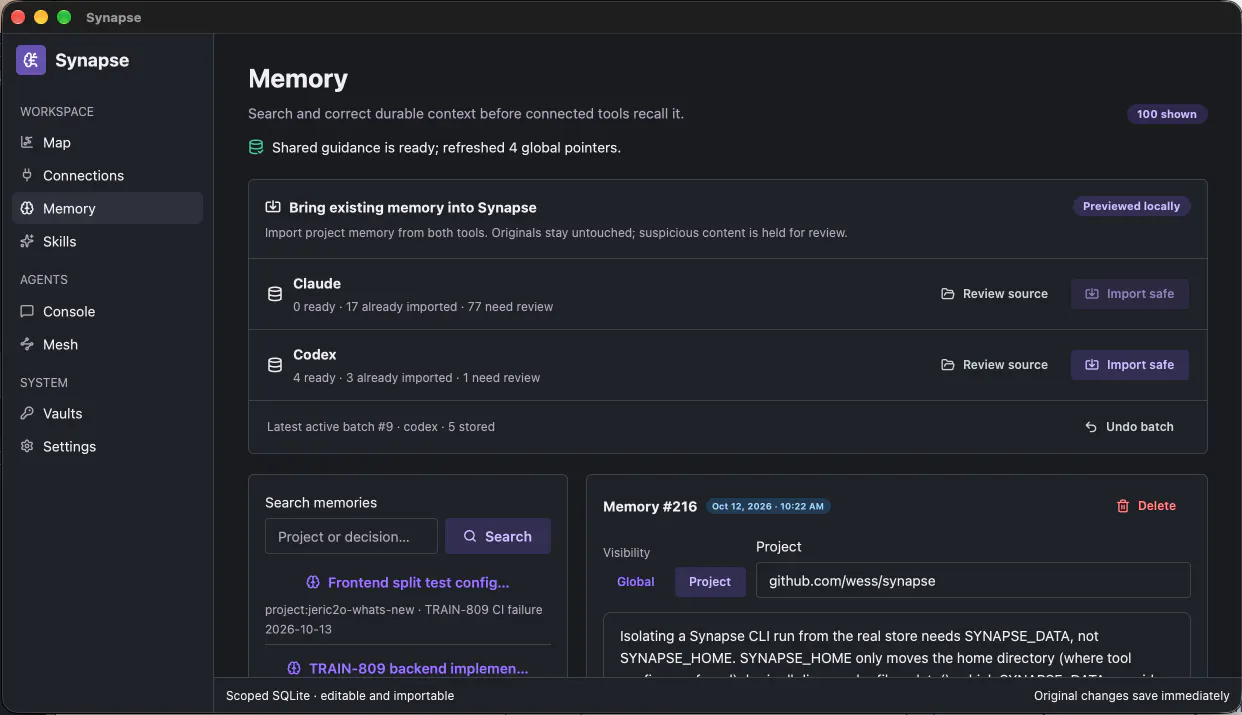The width and height of the screenshot is (1242, 715).
Task: Click into the memory content text area
Action: pos(897,645)
